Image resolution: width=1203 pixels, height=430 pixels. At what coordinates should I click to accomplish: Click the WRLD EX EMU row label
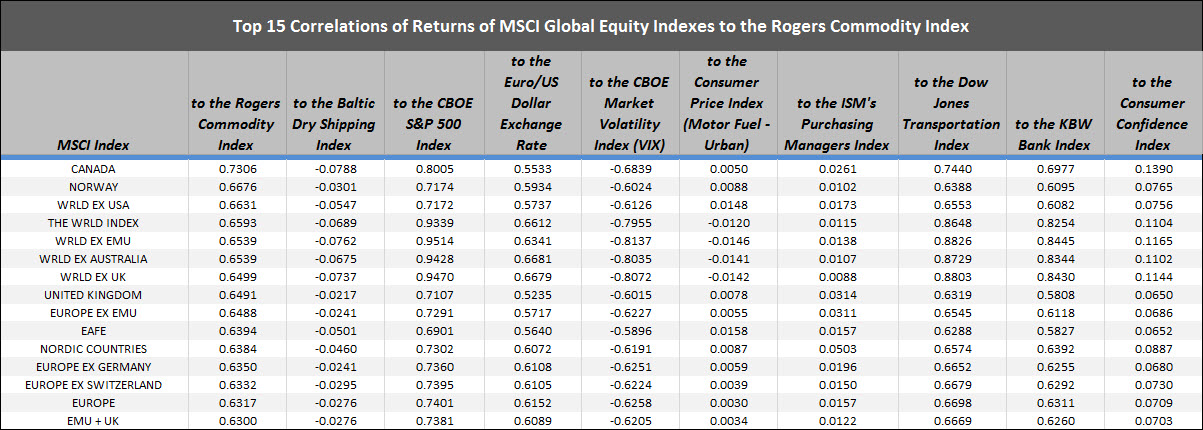tap(94, 241)
